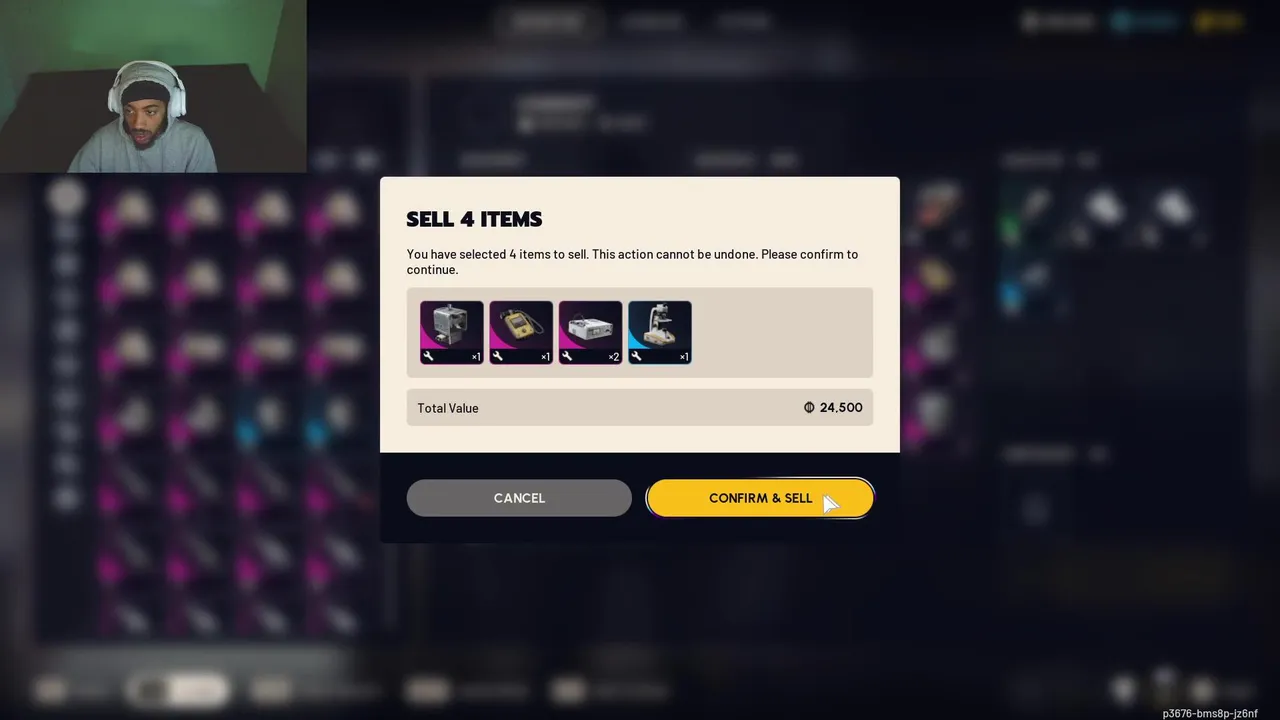Click the Sell 4 Items heading
The height and width of the screenshot is (720, 1280).
coord(474,219)
